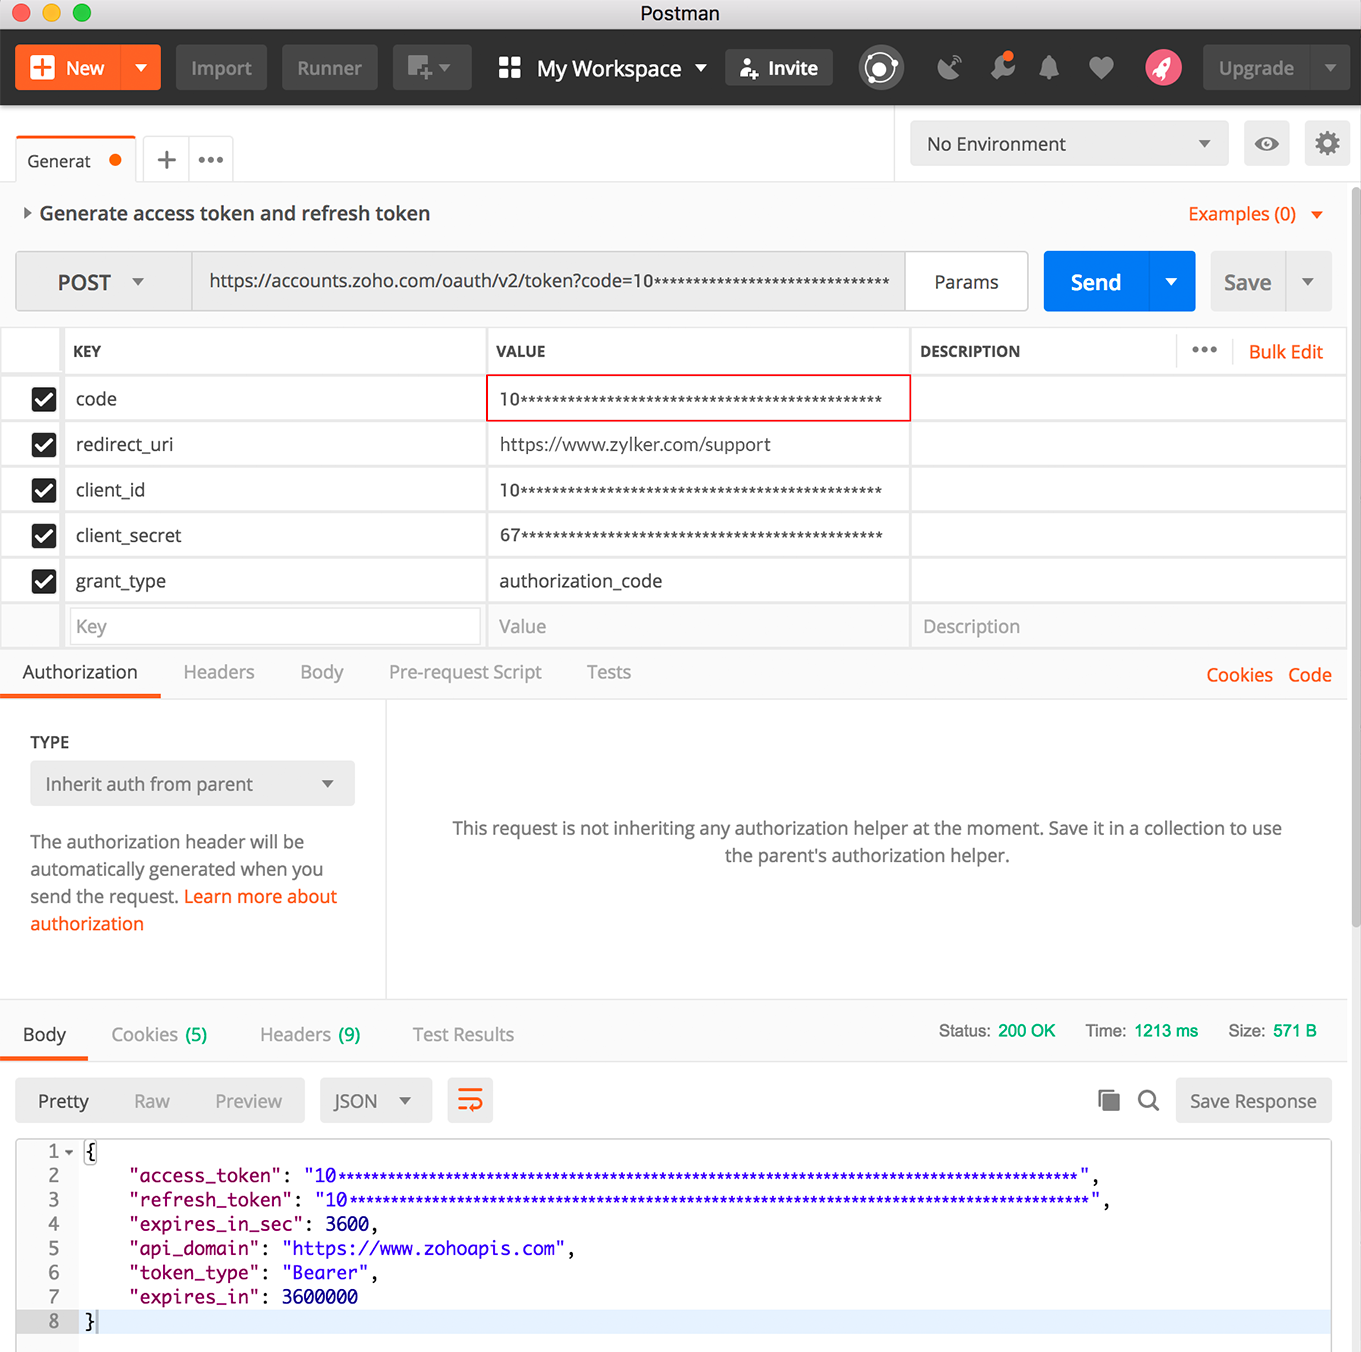
Task: Open the Inherit auth from parent dropdown
Action: point(192,784)
